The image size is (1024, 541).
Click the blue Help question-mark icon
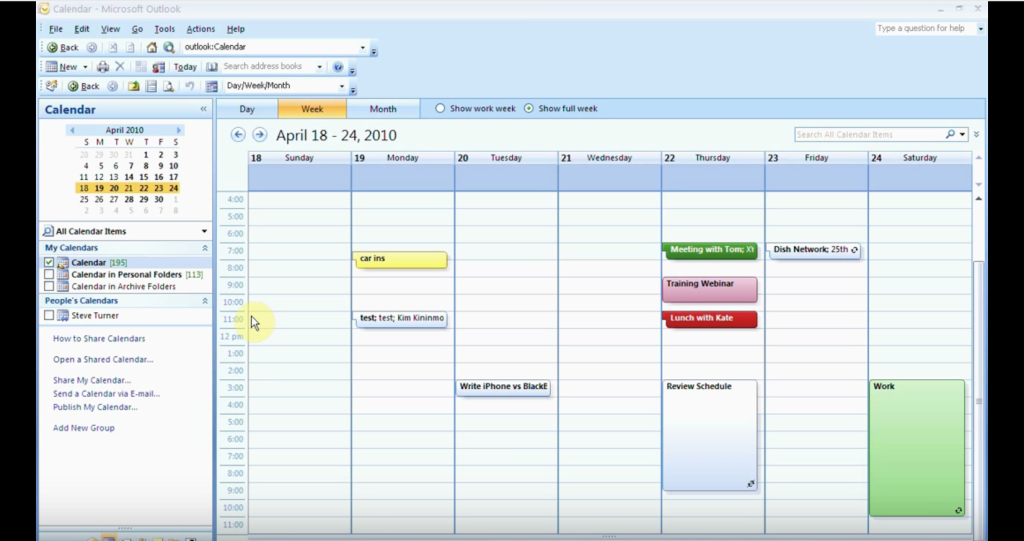[x=338, y=67]
